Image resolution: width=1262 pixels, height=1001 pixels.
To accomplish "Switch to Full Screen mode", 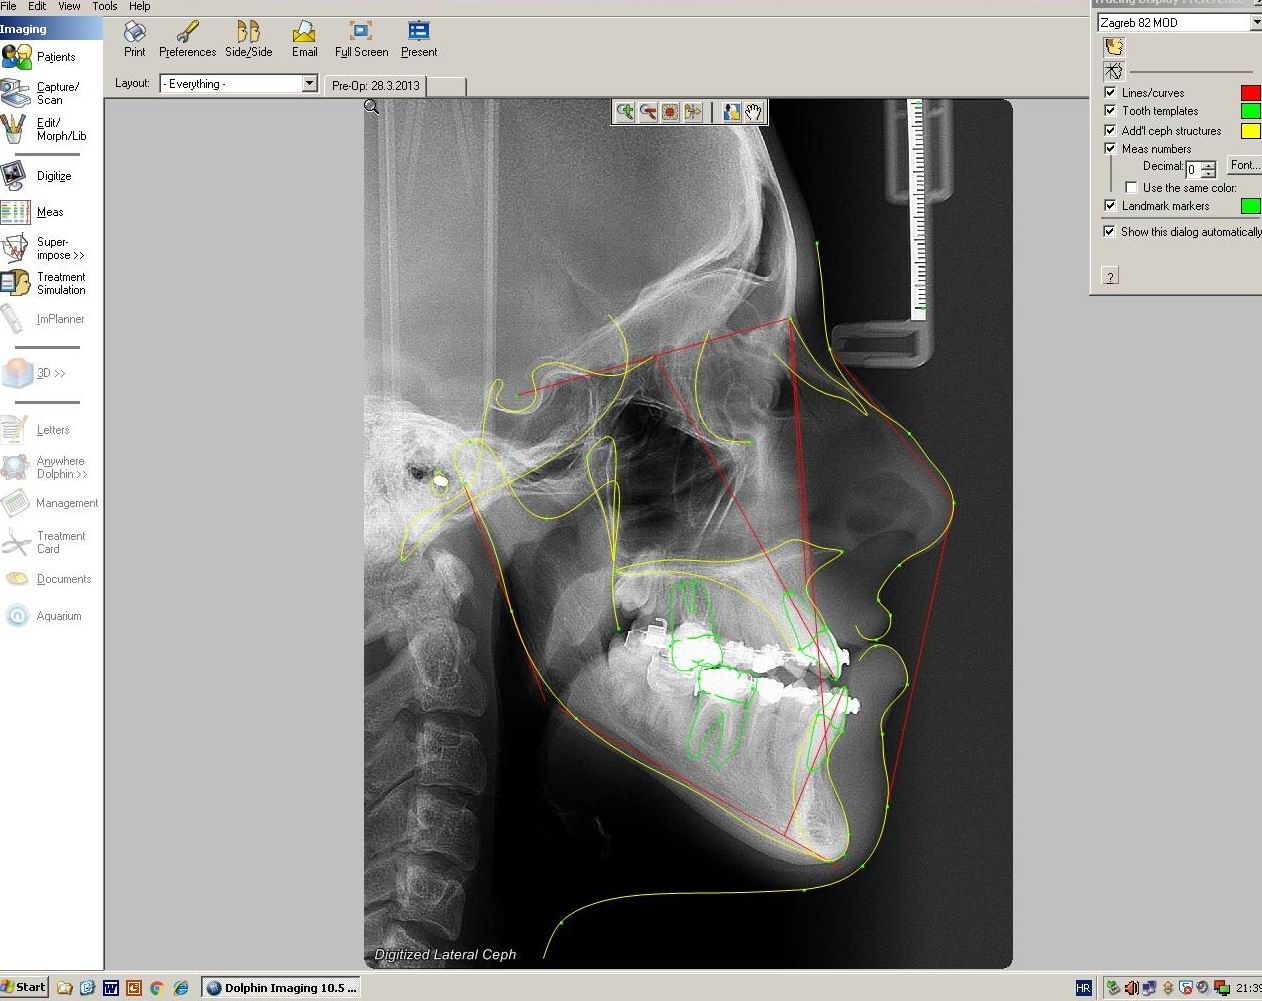I will pyautogui.click(x=361, y=40).
